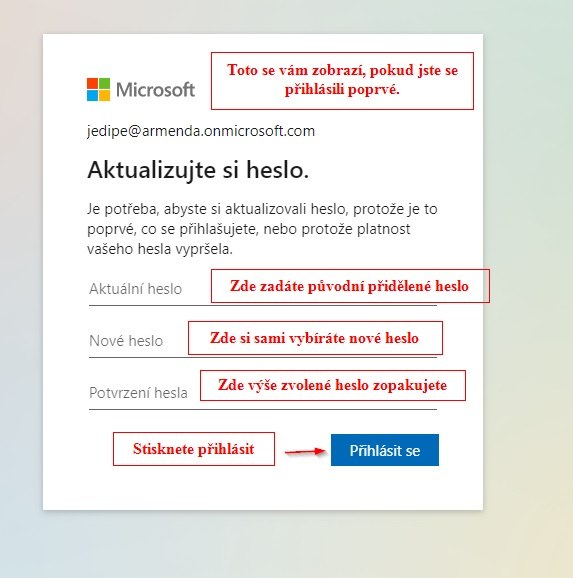Click the green square of Microsoft logo
The height and width of the screenshot is (578, 573).
[104, 83]
